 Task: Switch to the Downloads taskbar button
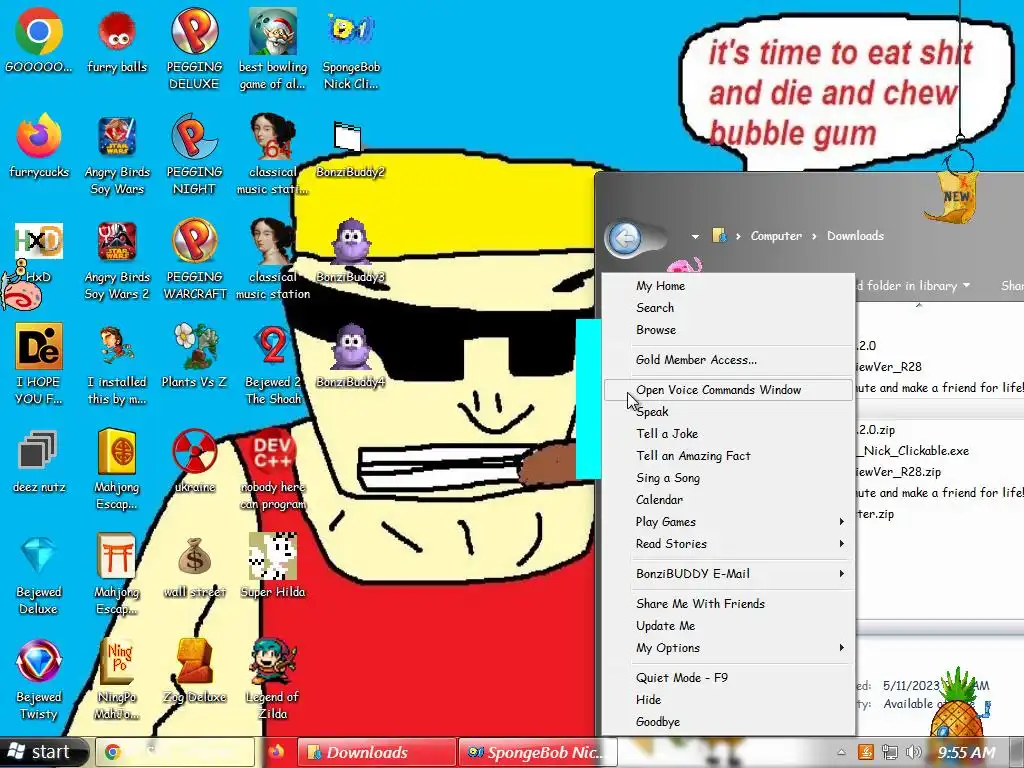(x=377, y=752)
